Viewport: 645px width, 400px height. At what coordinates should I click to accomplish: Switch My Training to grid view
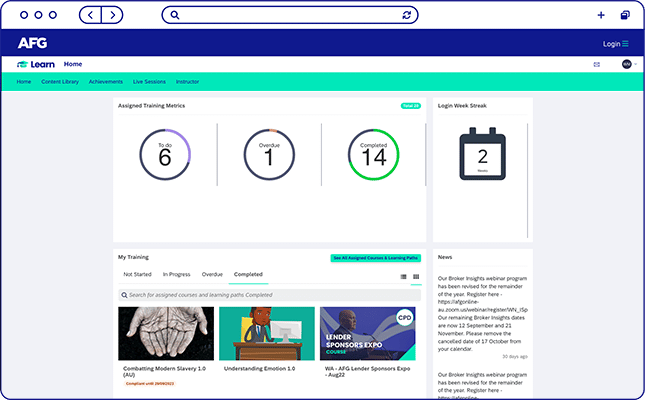416,276
